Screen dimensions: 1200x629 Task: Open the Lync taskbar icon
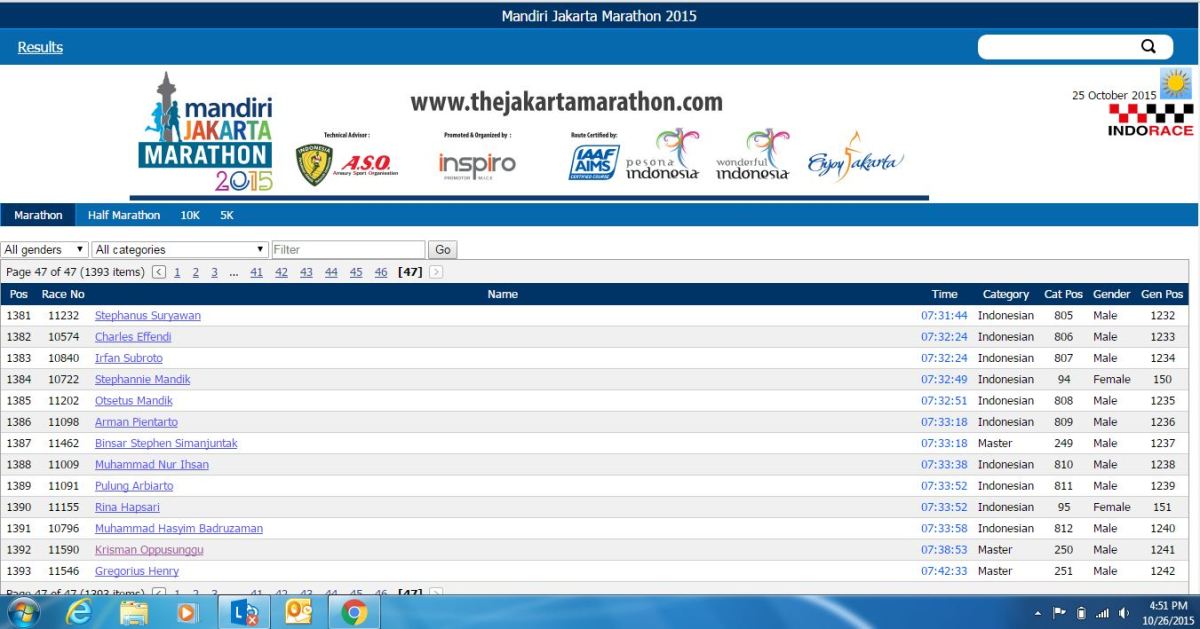click(x=244, y=612)
